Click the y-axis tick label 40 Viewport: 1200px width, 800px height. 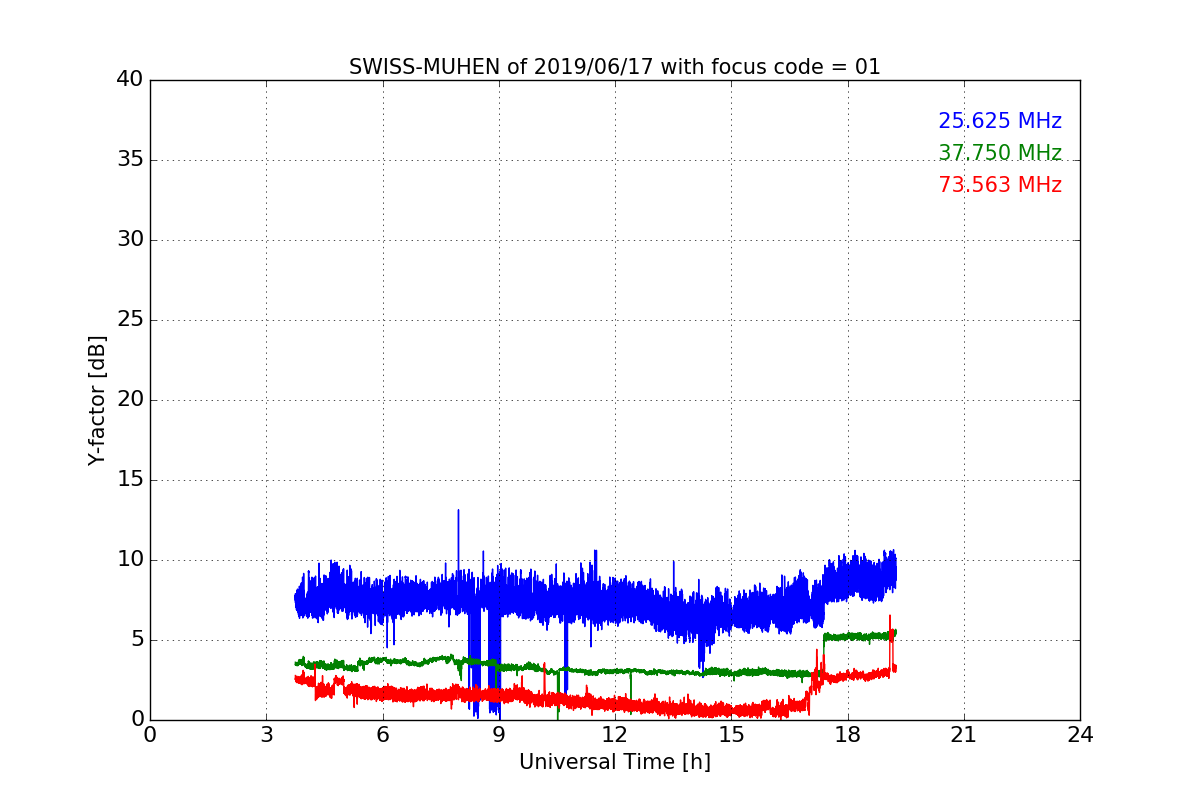pyautogui.click(x=130, y=80)
